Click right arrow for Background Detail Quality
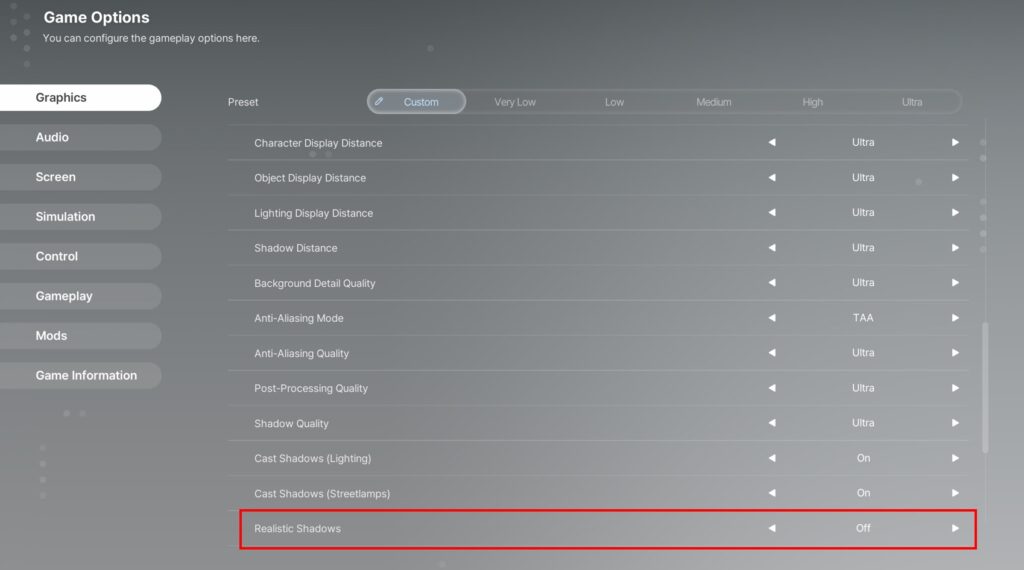The height and width of the screenshot is (570, 1024). [x=955, y=283]
